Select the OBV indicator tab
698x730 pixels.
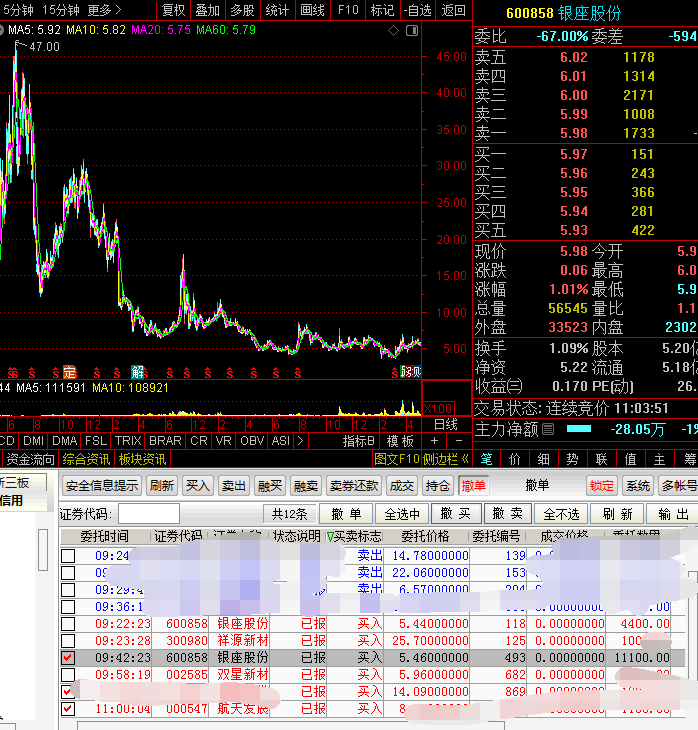[x=252, y=441]
